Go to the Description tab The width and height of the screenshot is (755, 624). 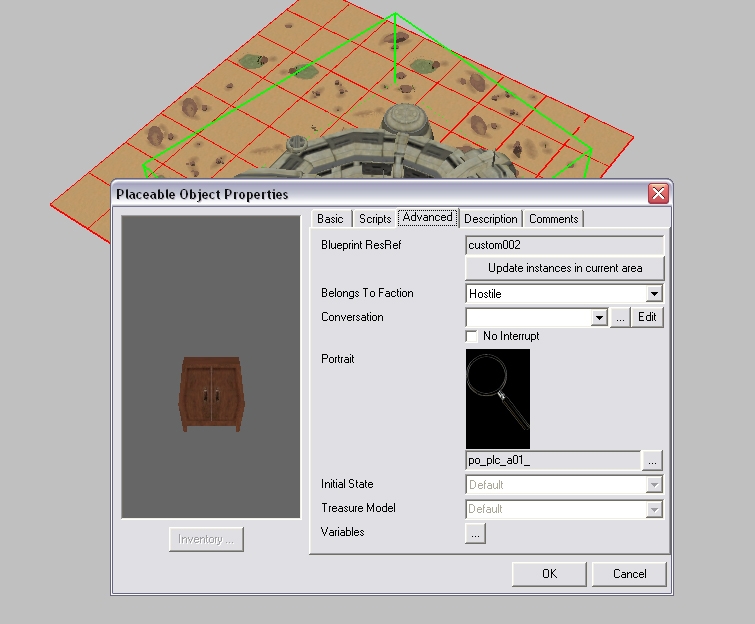[491, 219]
